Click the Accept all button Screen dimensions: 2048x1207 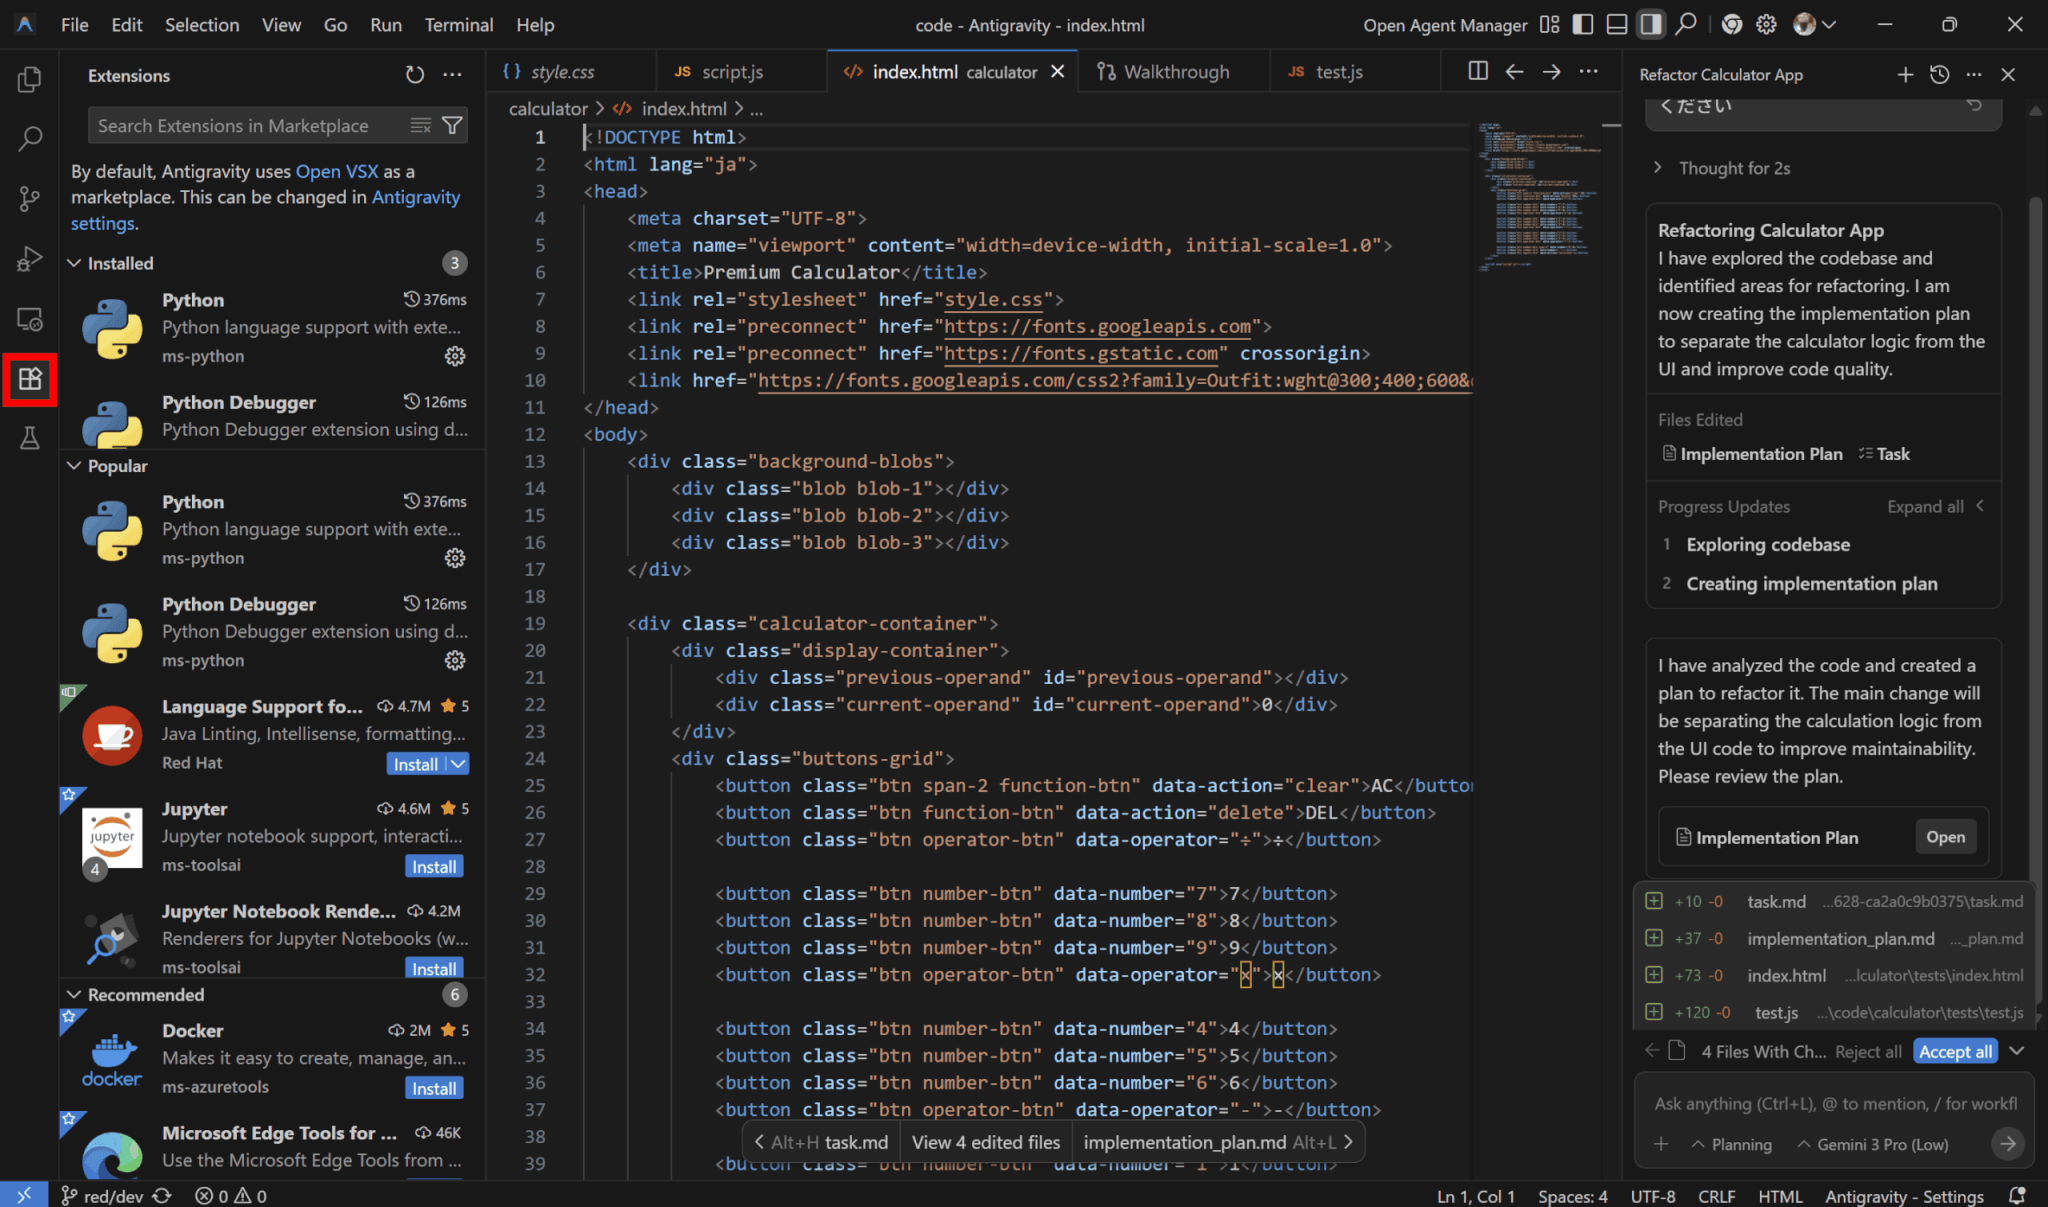[x=1955, y=1051]
